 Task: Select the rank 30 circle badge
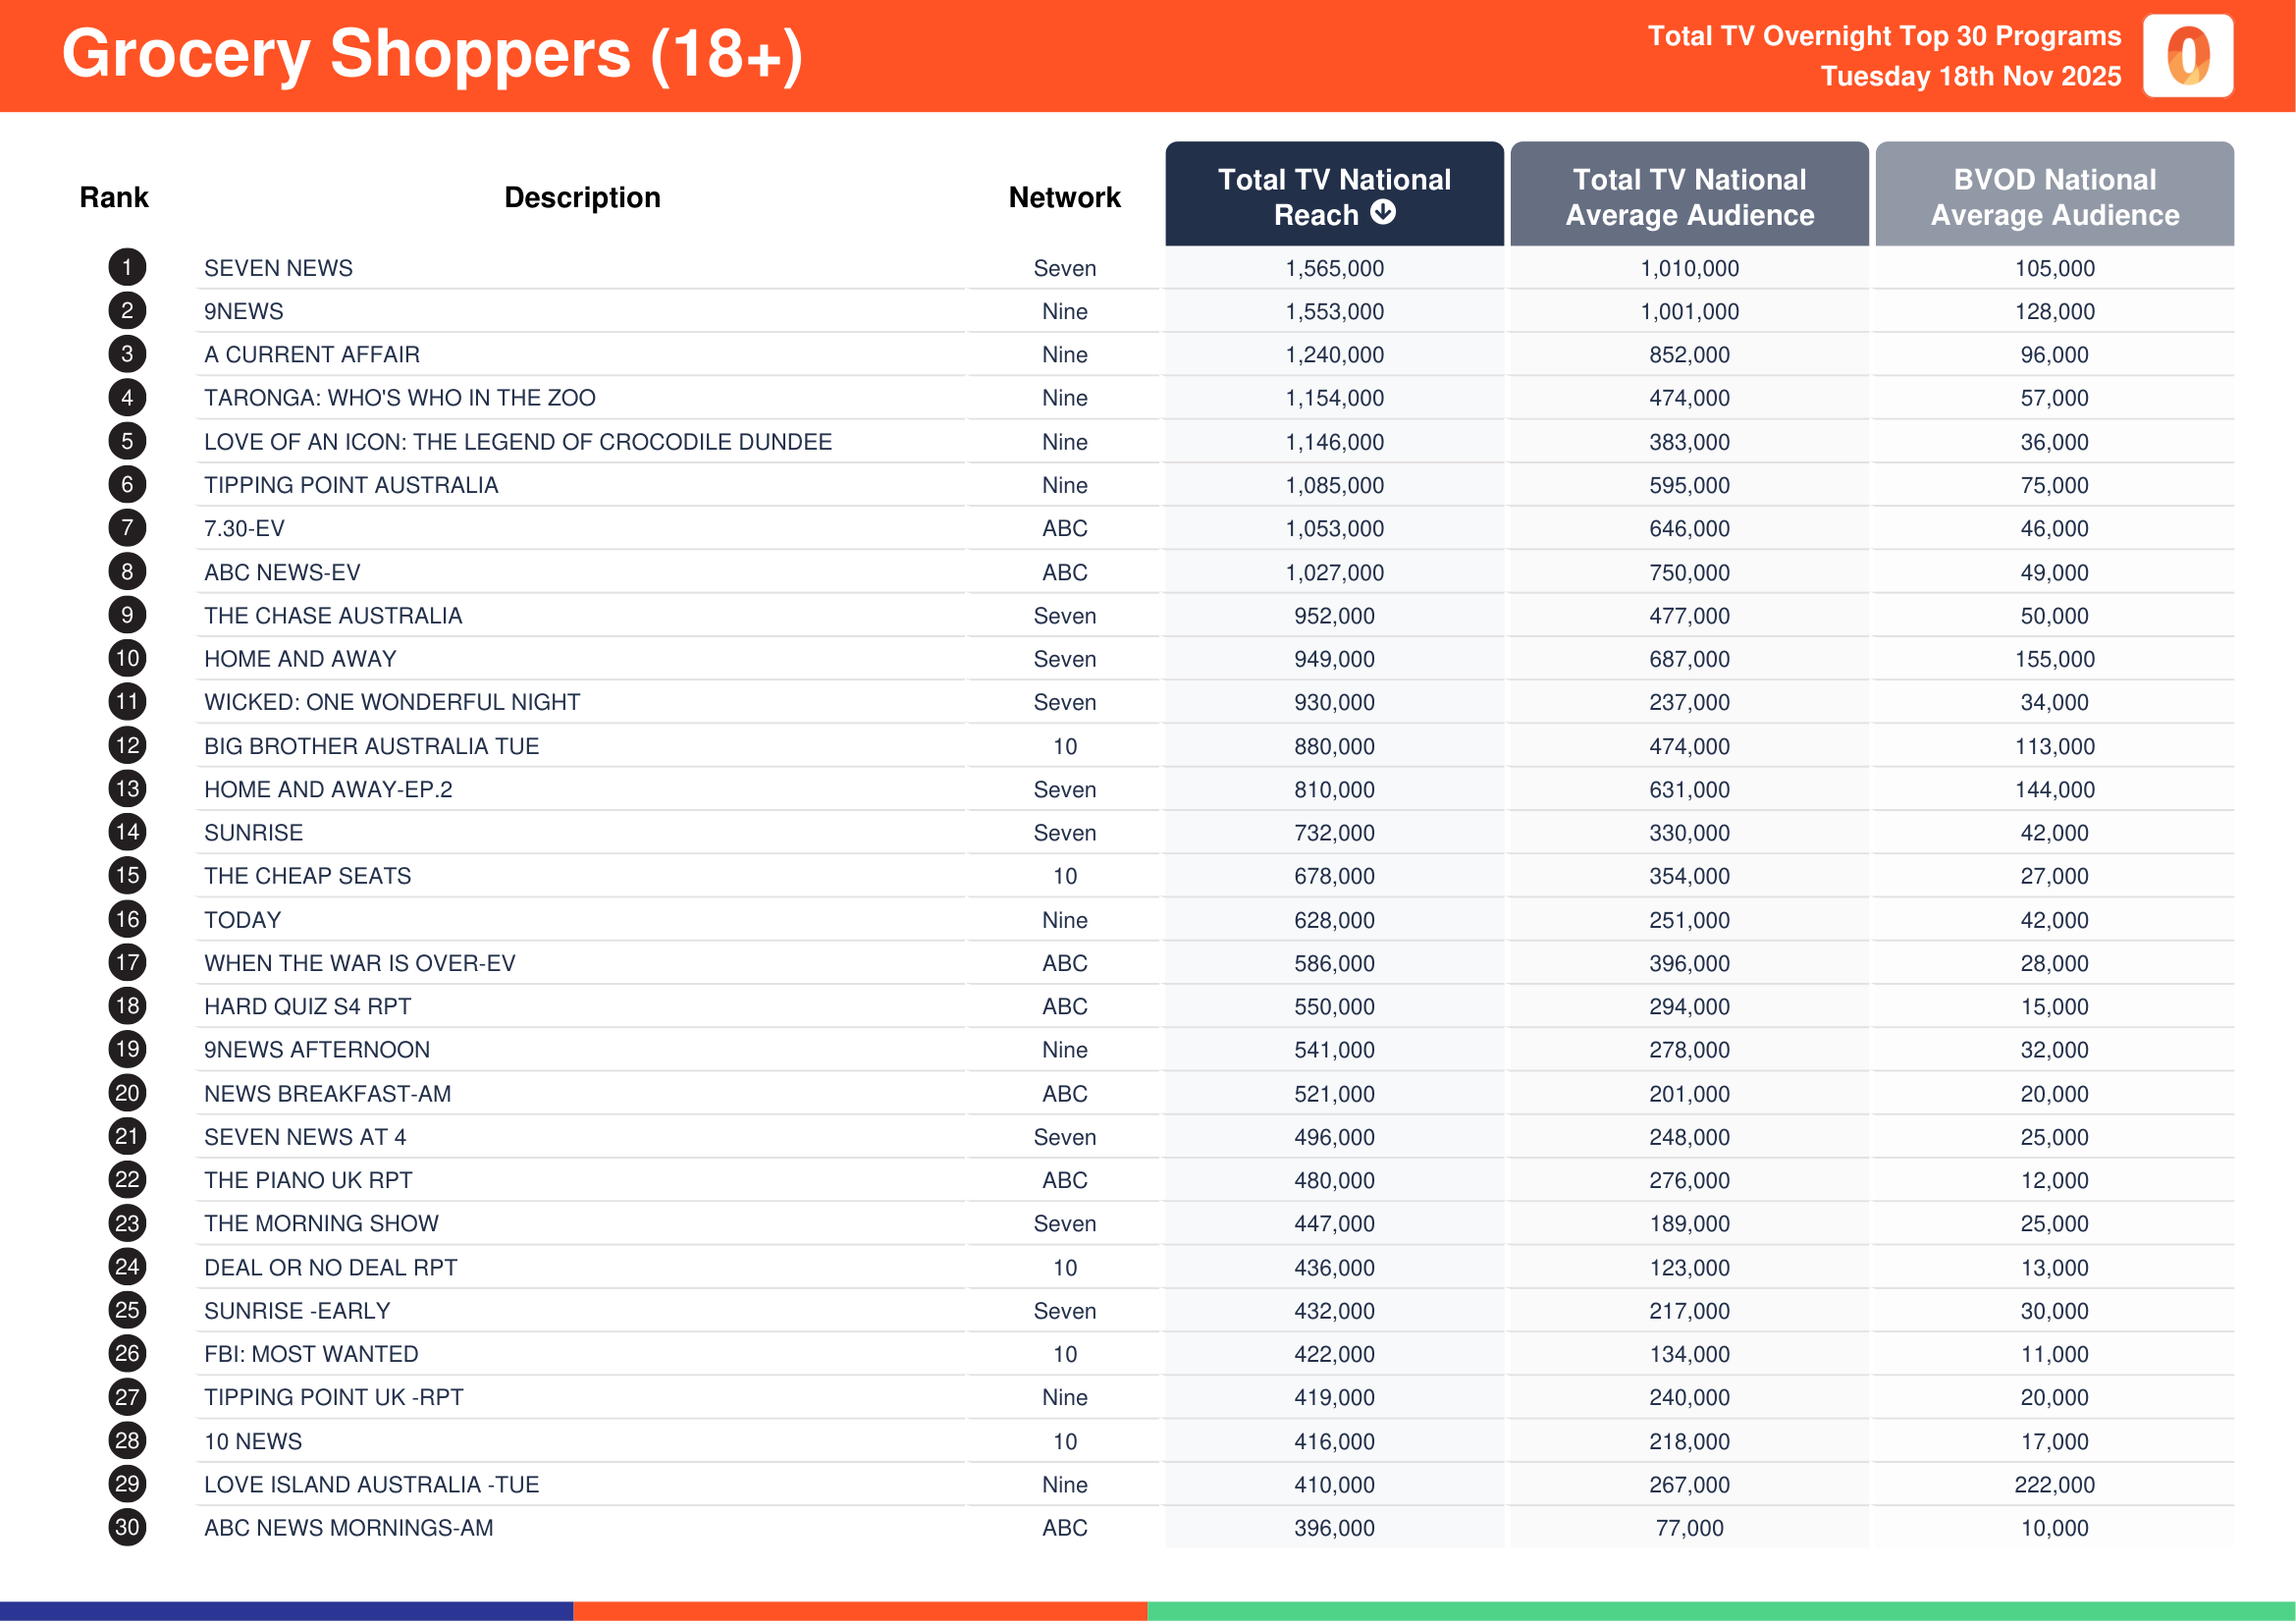pyautogui.click(x=127, y=1528)
